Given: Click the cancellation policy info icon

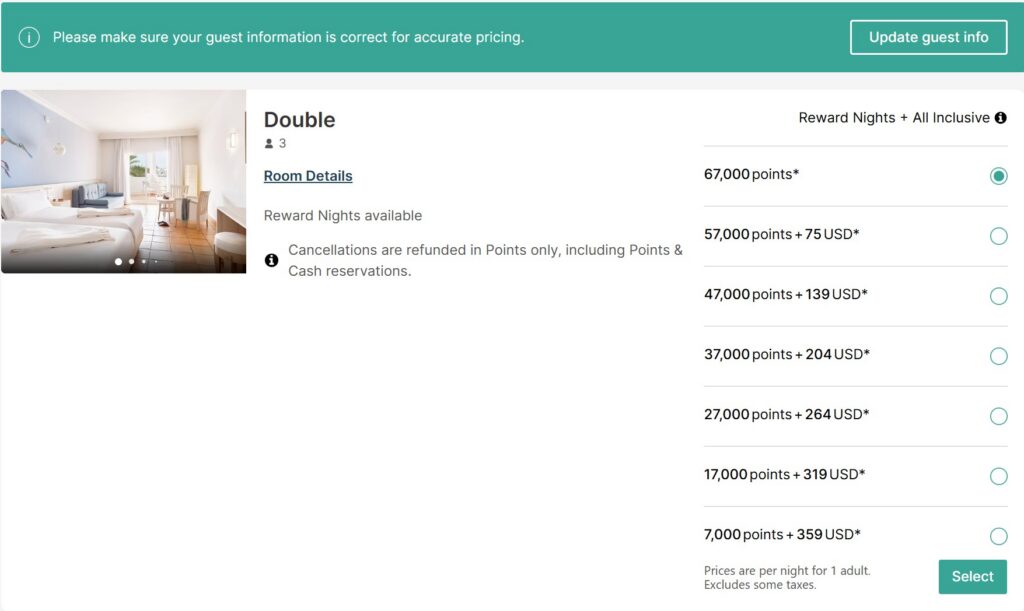Looking at the screenshot, I should [271, 260].
